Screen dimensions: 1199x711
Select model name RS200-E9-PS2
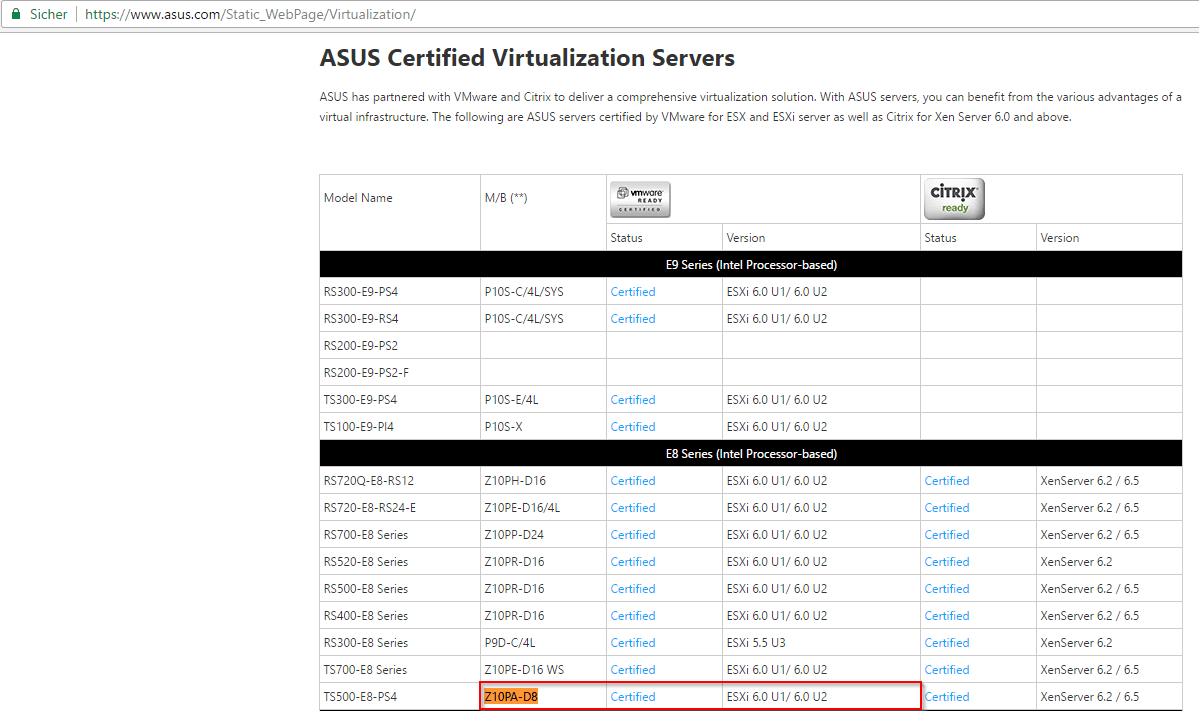[x=360, y=345]
